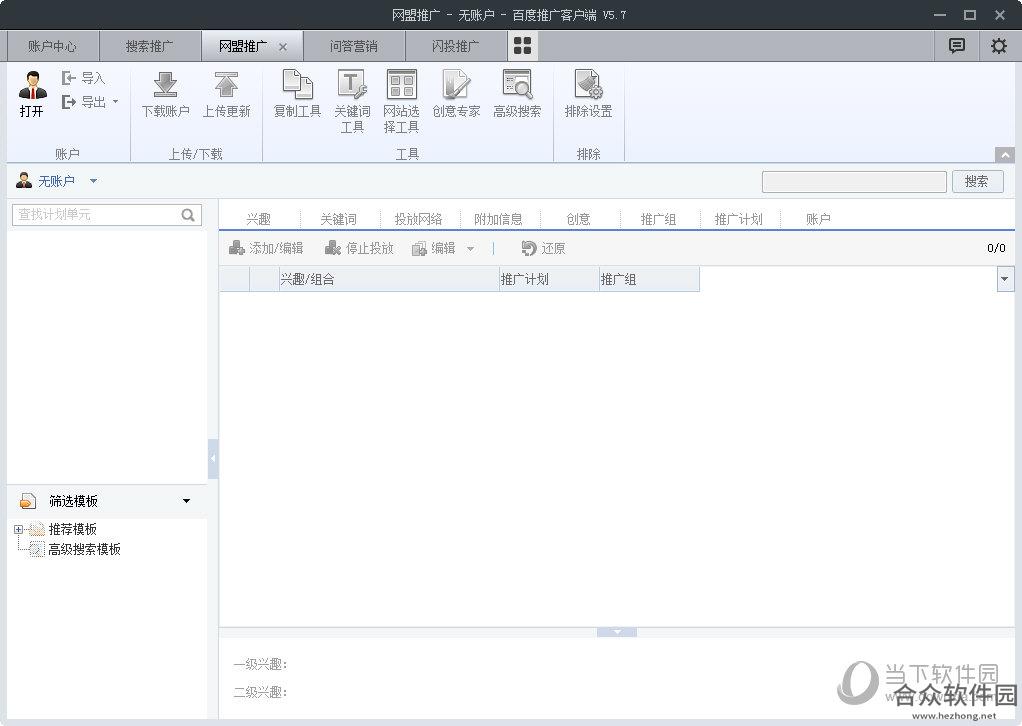
Task: Open the 编辑 dropdown arrow
Action: coord(471,249)
